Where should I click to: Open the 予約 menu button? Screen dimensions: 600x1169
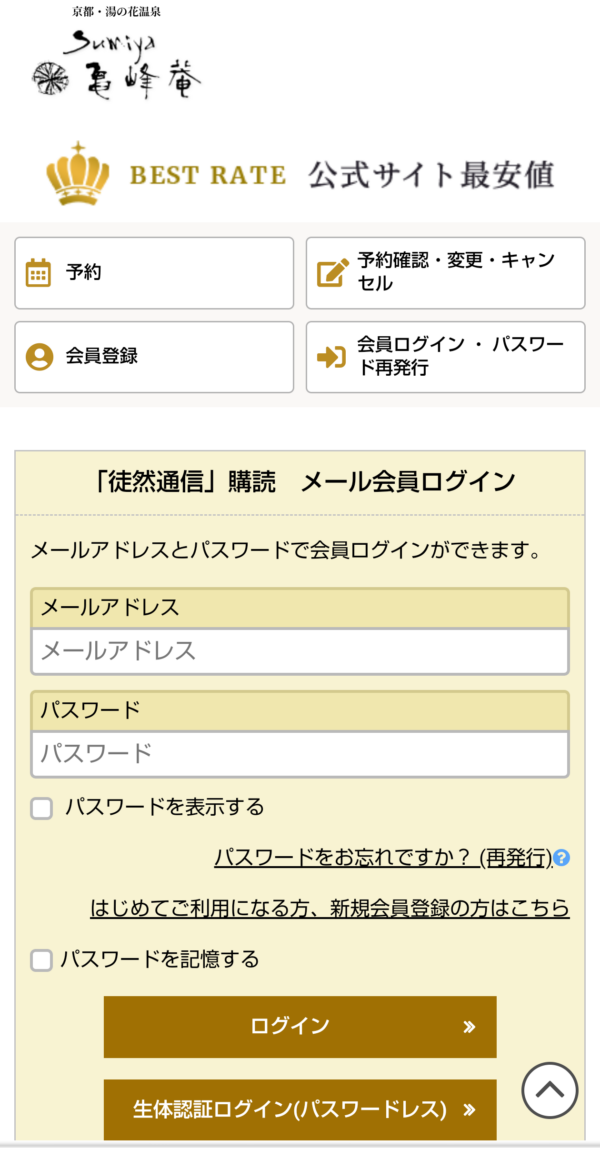click(154, 273)
